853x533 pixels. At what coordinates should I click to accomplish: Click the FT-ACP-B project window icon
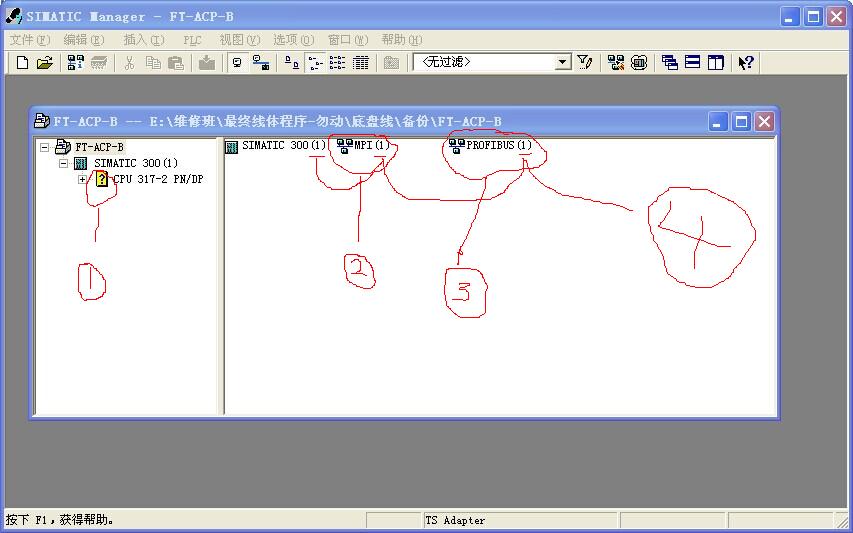[x=42, y=120]
